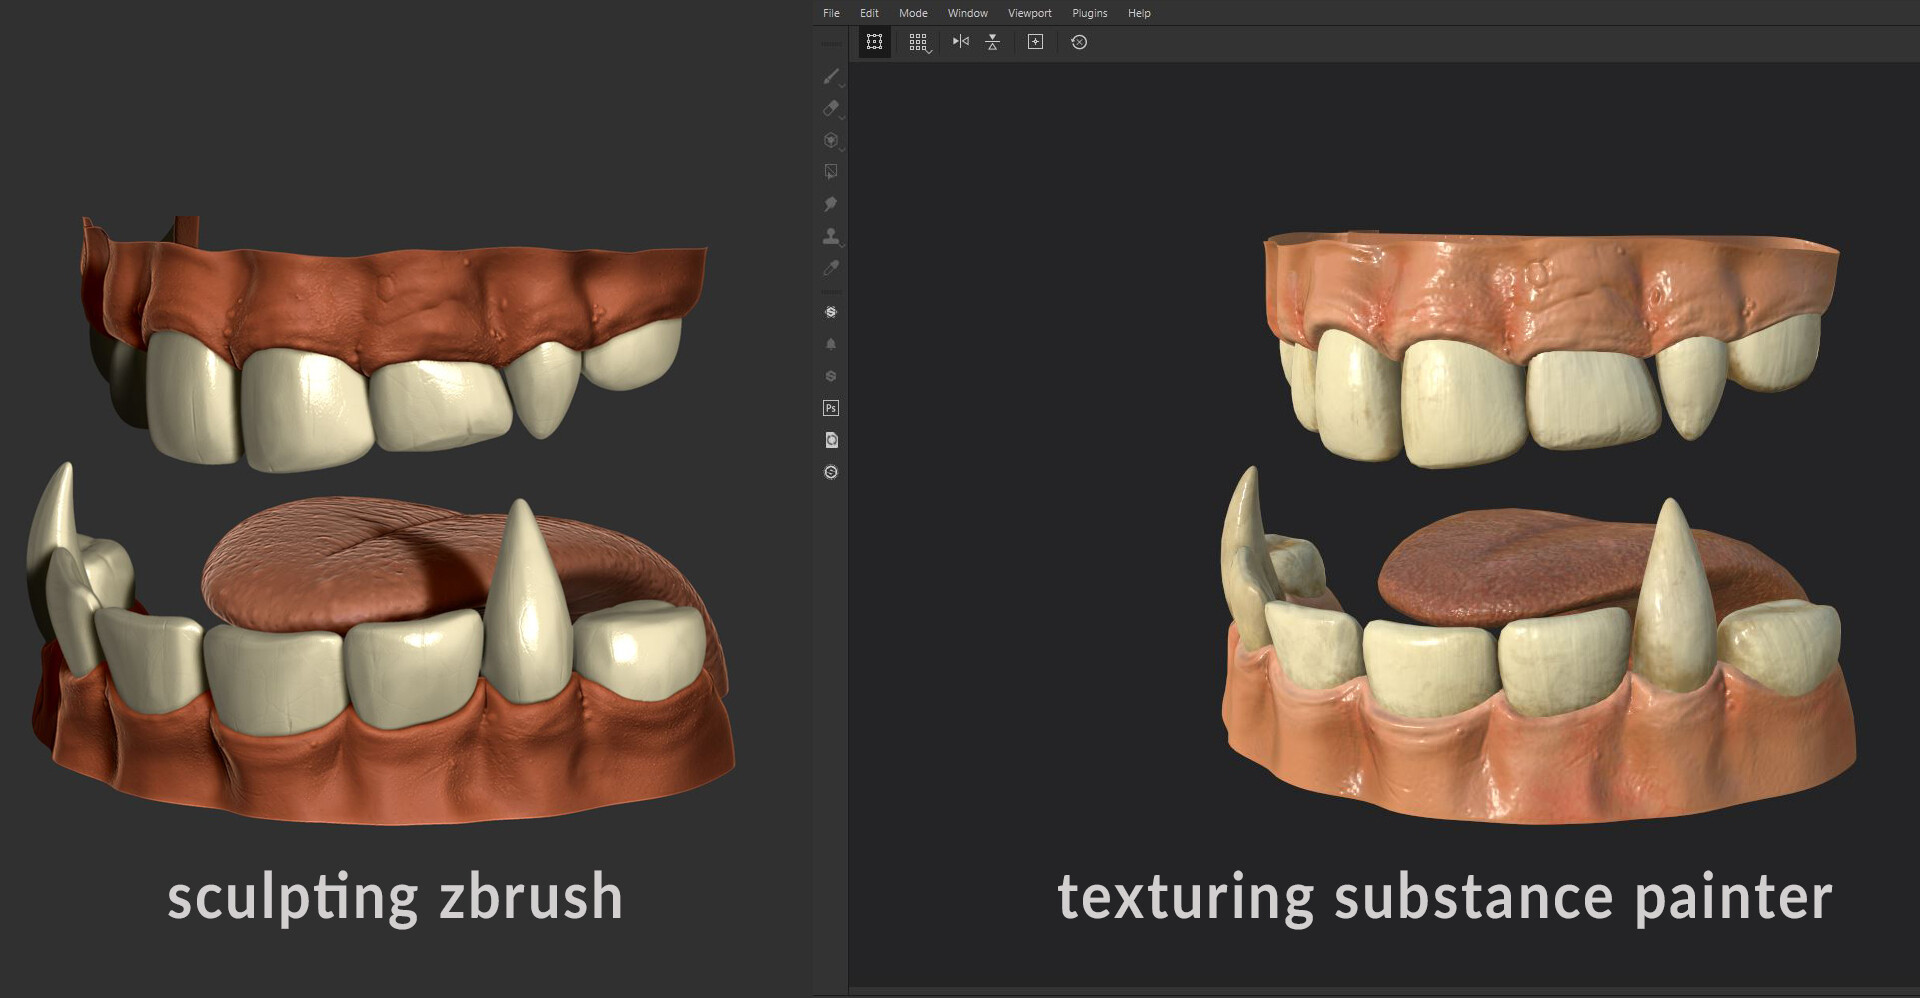The width and height of the screenshot is (1920, 998).
Task: Select the Paint brush tool
Action: [831, 77]
